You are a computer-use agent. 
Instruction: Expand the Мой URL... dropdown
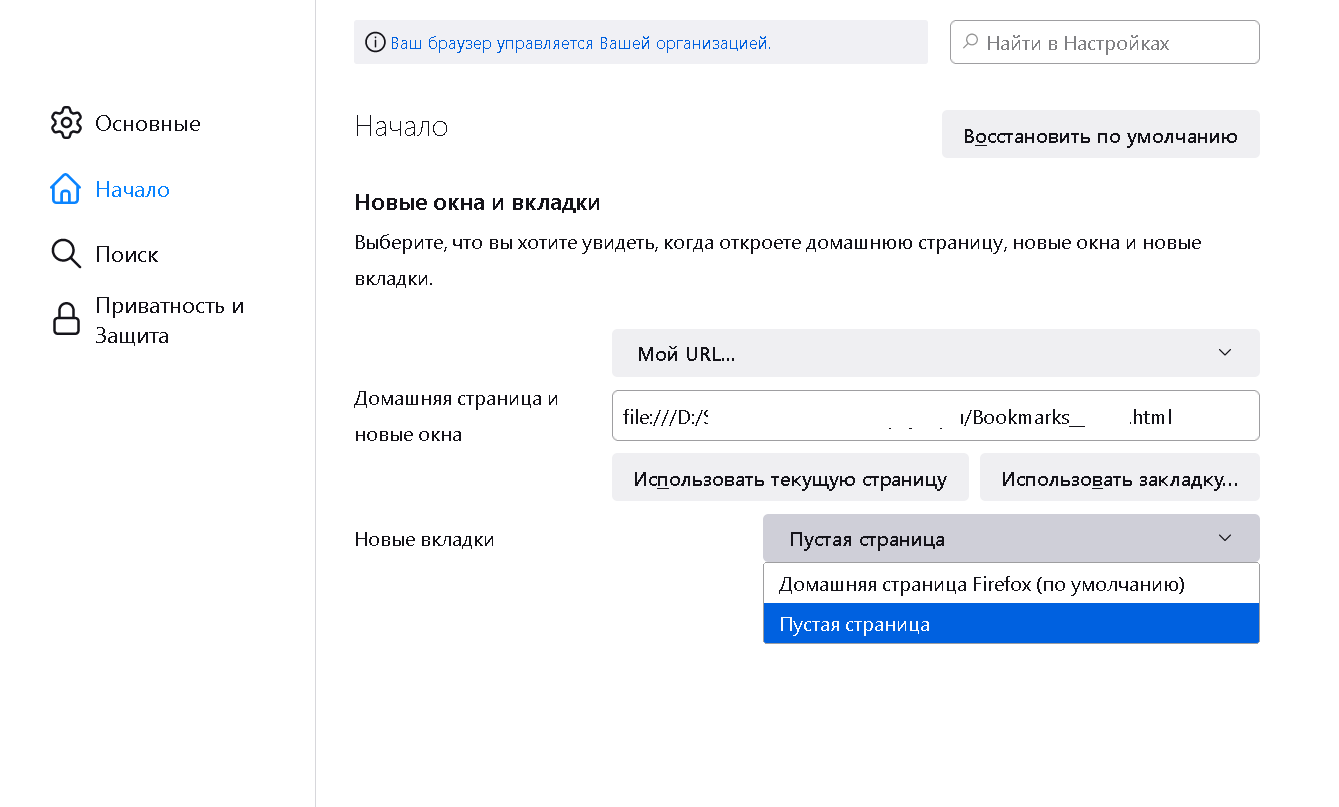click(935, 353)
